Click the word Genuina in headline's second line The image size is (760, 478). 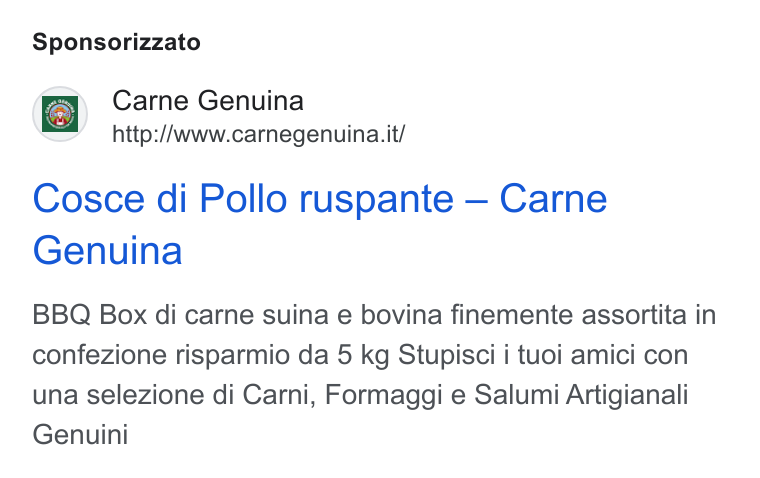point(107,250)
